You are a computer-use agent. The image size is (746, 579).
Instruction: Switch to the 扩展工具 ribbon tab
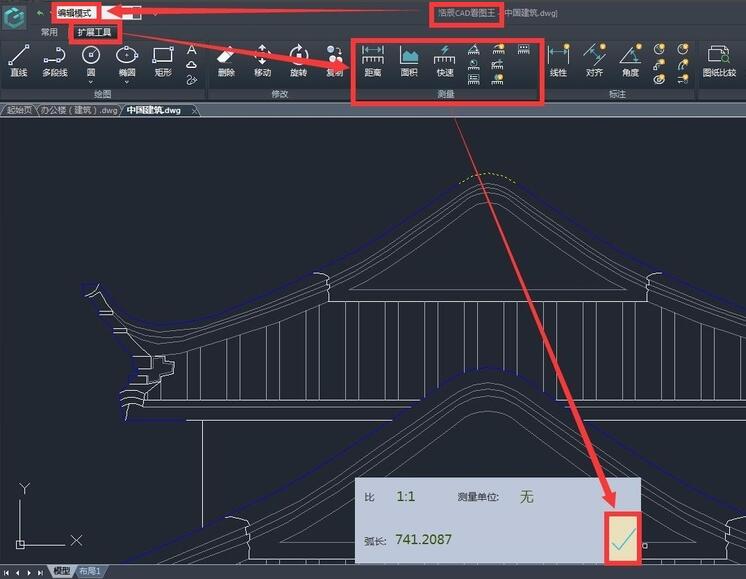[x=97, y=32]
